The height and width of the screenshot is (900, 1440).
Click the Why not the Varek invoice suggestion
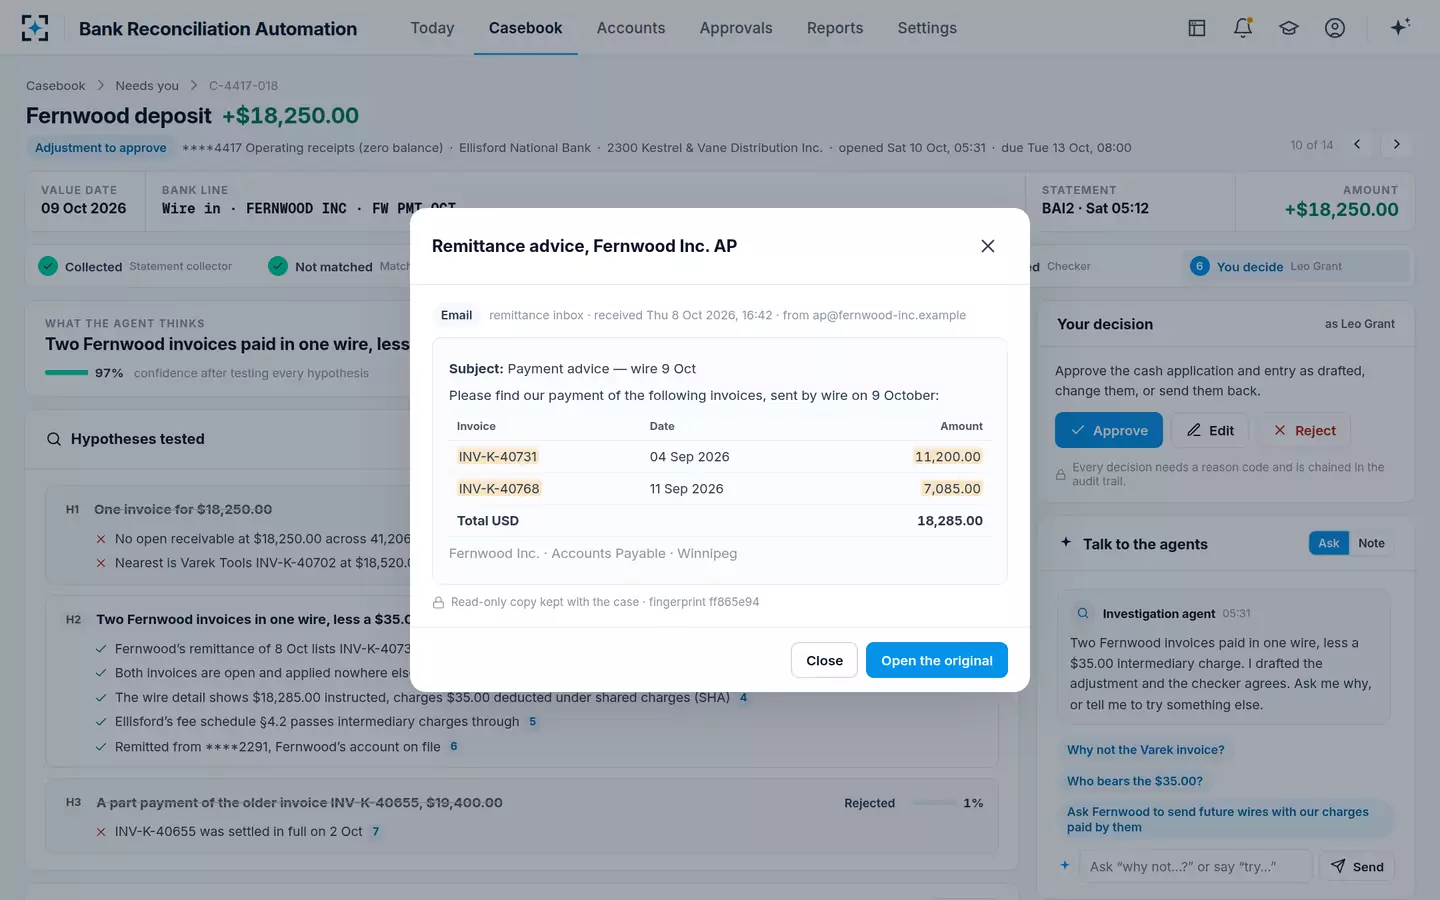point(1145,750)
